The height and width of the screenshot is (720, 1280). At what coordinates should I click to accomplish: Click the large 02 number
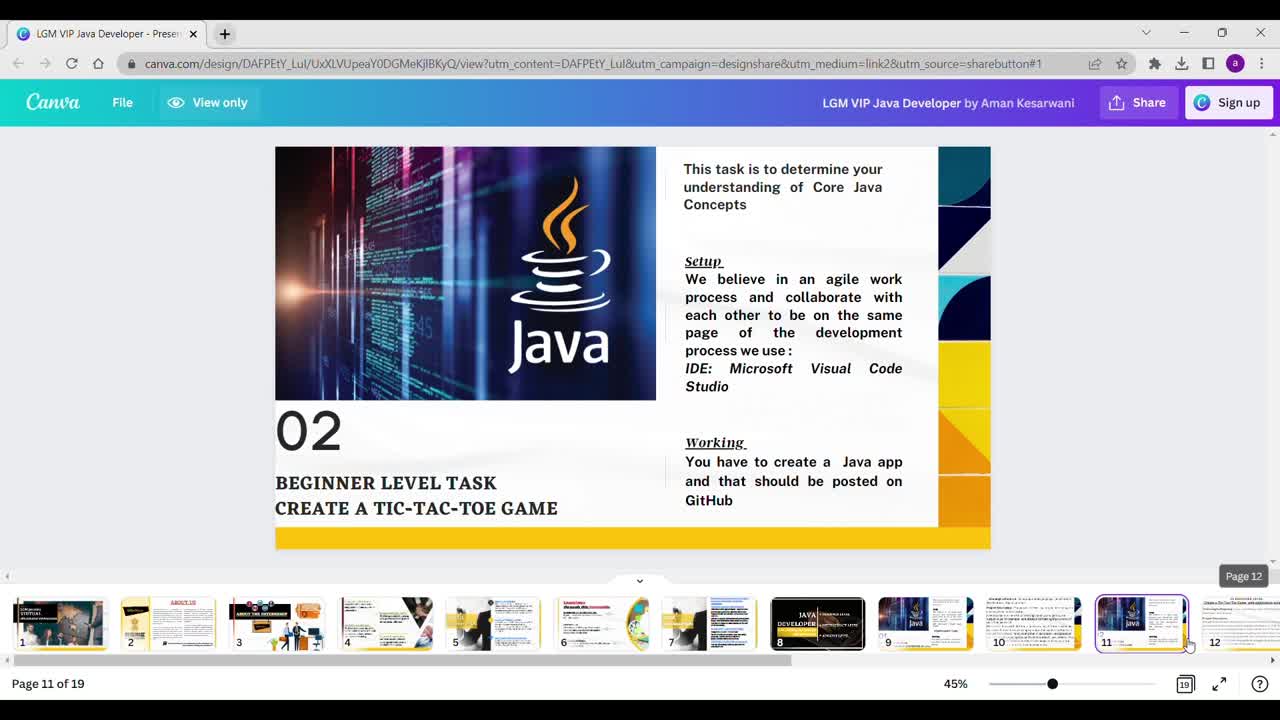[x=309, y=431]
